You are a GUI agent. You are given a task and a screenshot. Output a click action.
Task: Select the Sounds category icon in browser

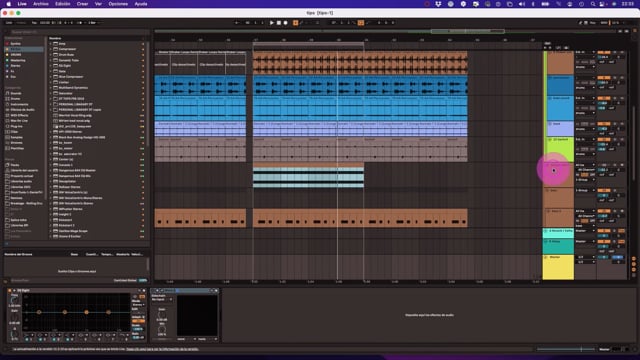pyautogui.click(x=7, y=93)
